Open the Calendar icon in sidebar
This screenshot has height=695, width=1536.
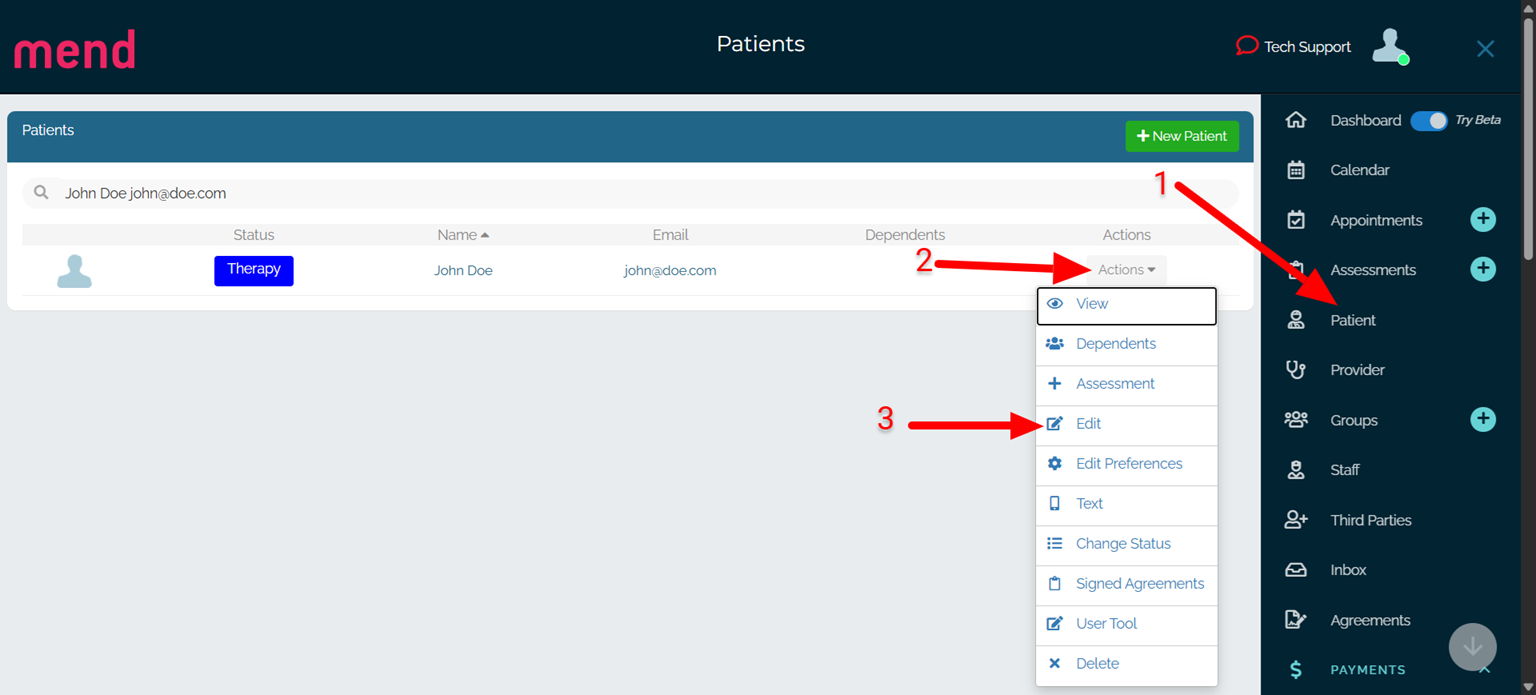tap(1296, 170)
